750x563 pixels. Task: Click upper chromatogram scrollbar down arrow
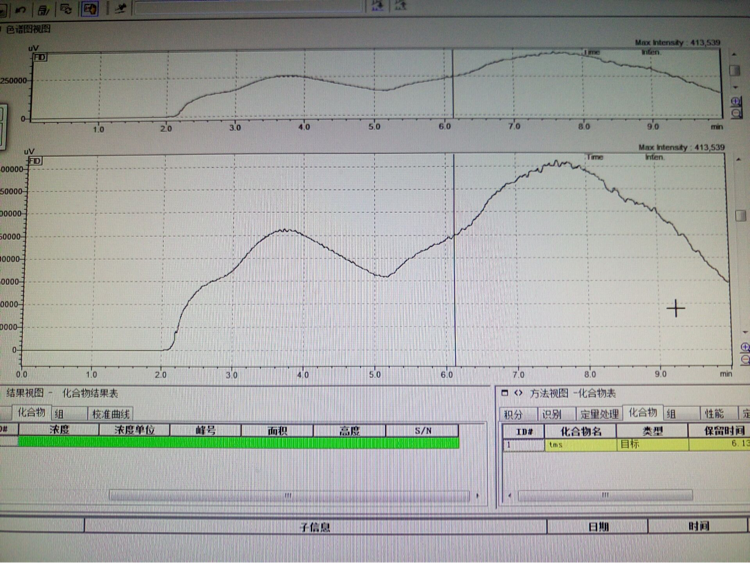point(735,88)
